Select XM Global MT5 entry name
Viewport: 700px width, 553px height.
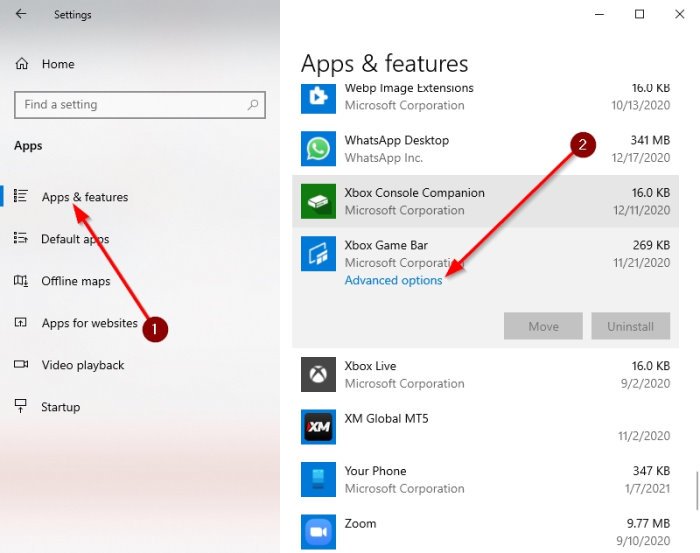click(386, 418)
